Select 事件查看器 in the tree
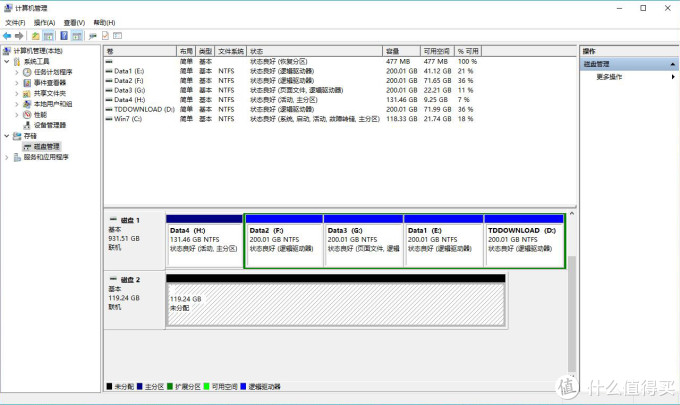The height and width of the screenshot is (405, 680). [x=50, y=82]
